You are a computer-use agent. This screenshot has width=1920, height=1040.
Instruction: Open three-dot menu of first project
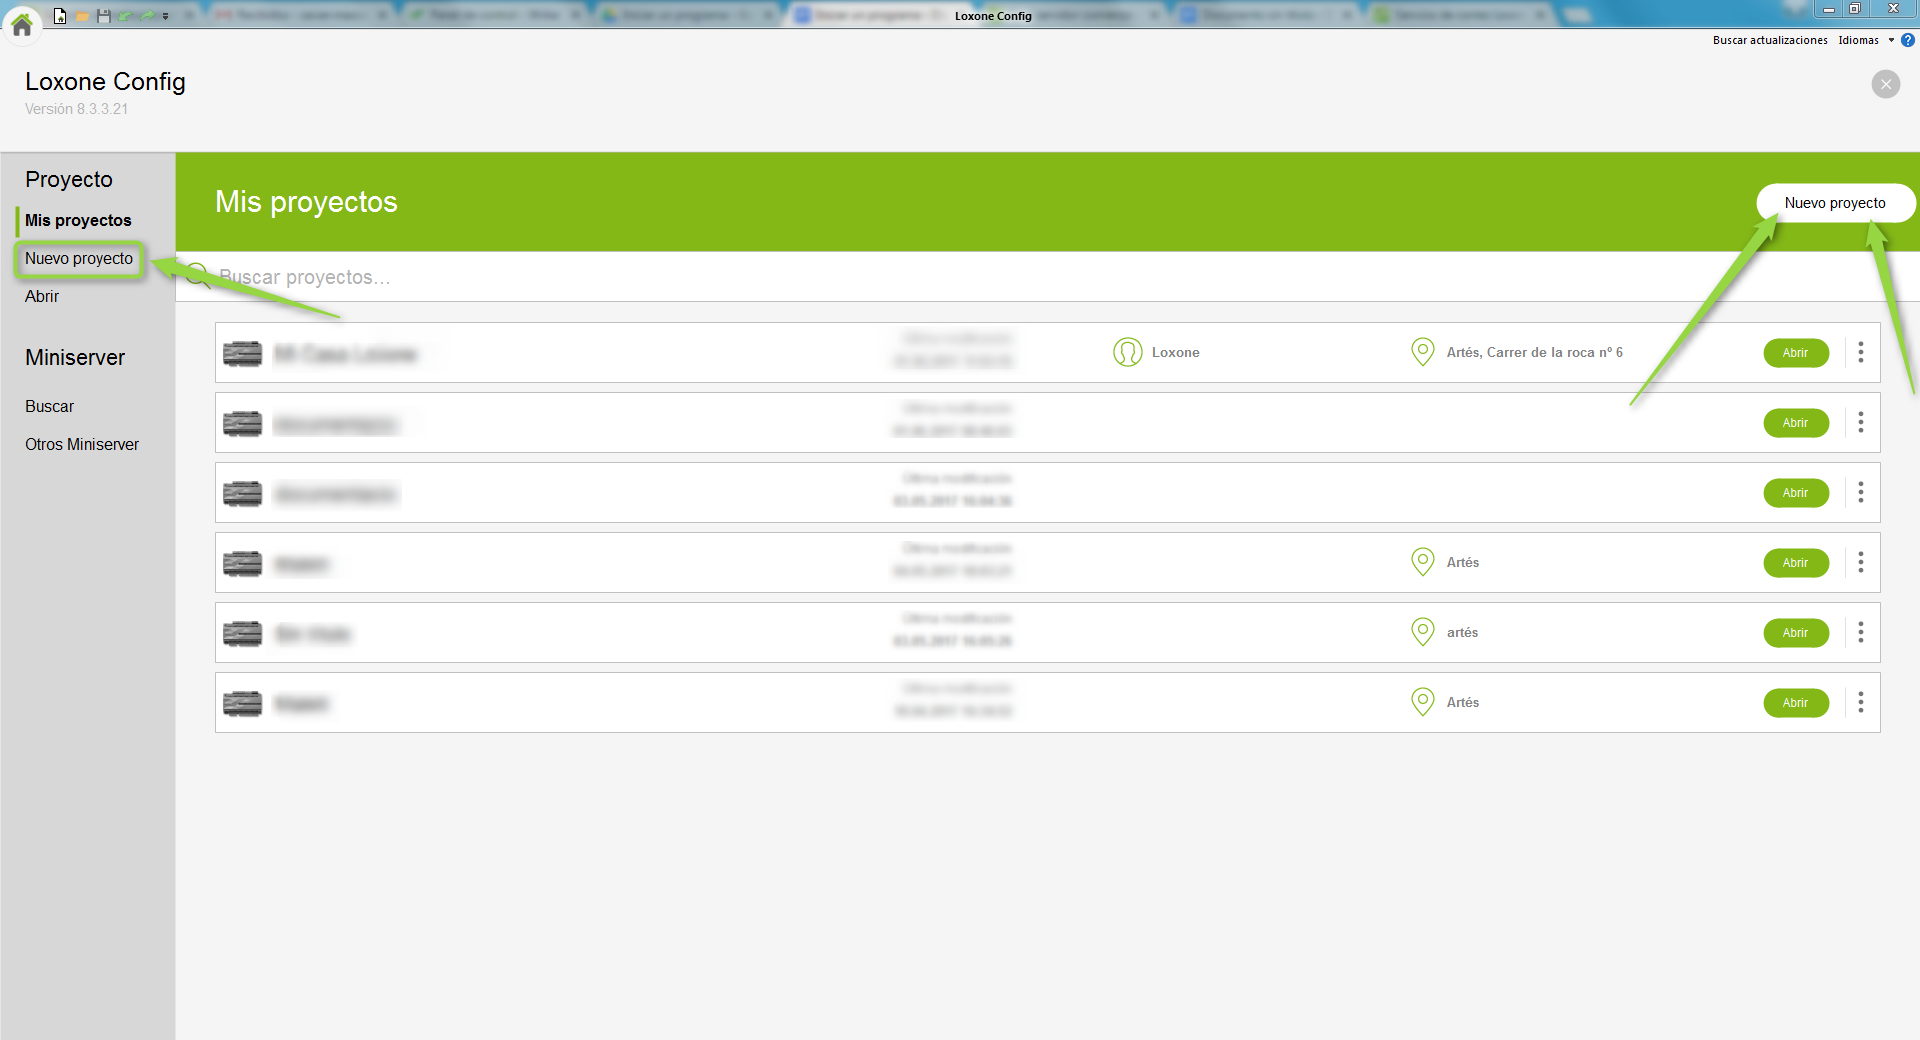tap(1860, 352)
